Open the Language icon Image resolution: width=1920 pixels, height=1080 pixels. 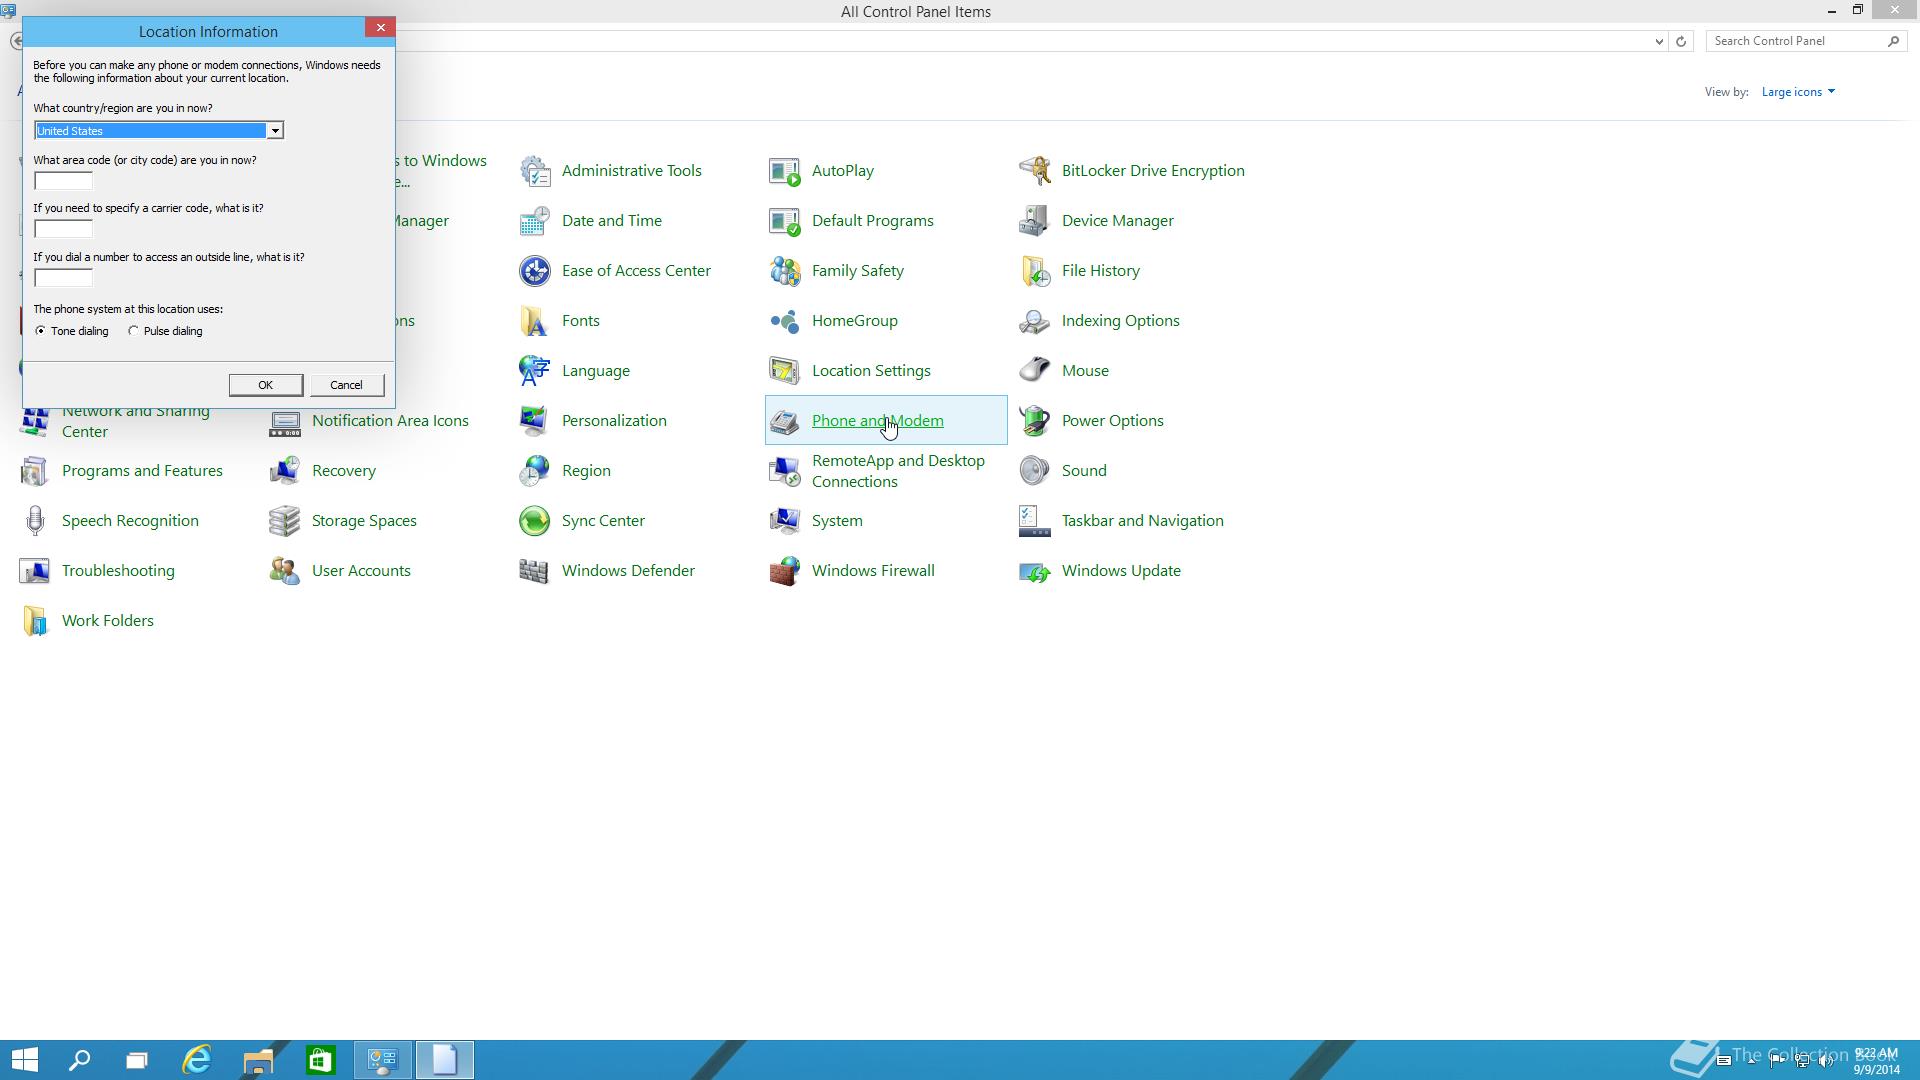click(535, 371)
